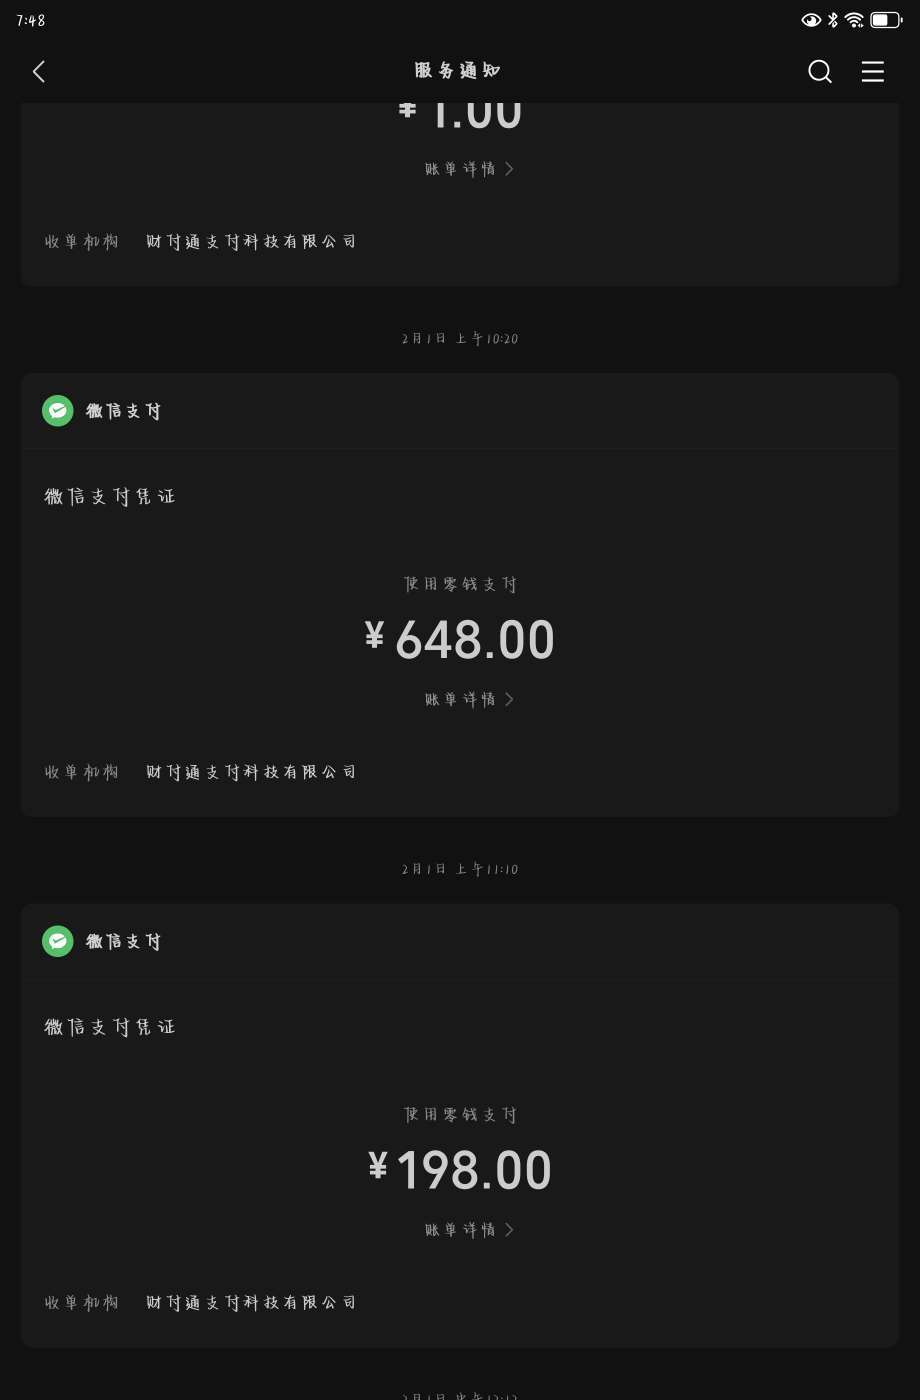Tap the back arrow in header

39,71
